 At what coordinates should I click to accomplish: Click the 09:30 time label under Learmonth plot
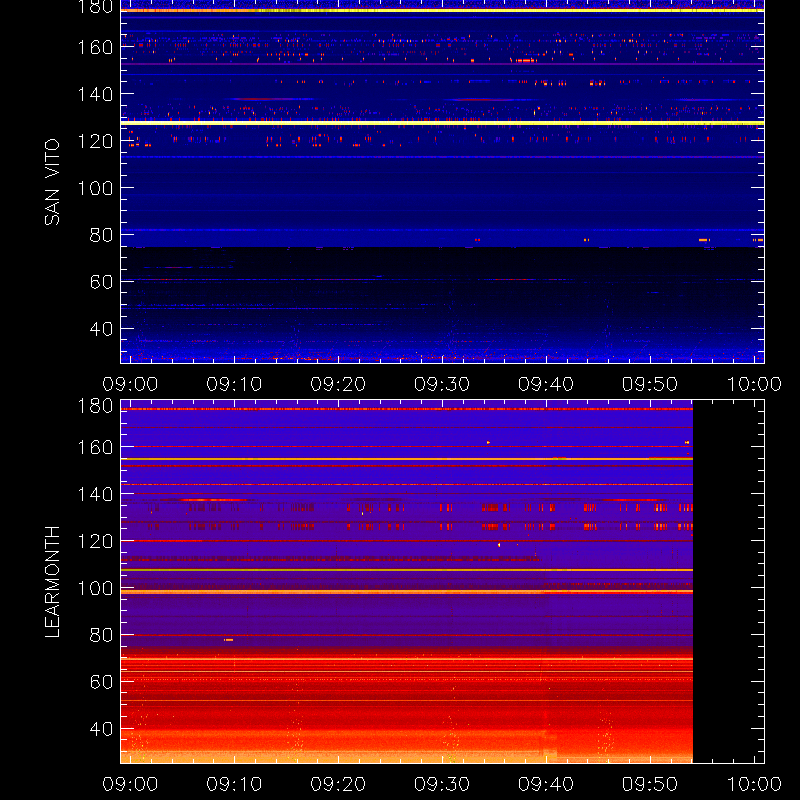pos(442,784)
